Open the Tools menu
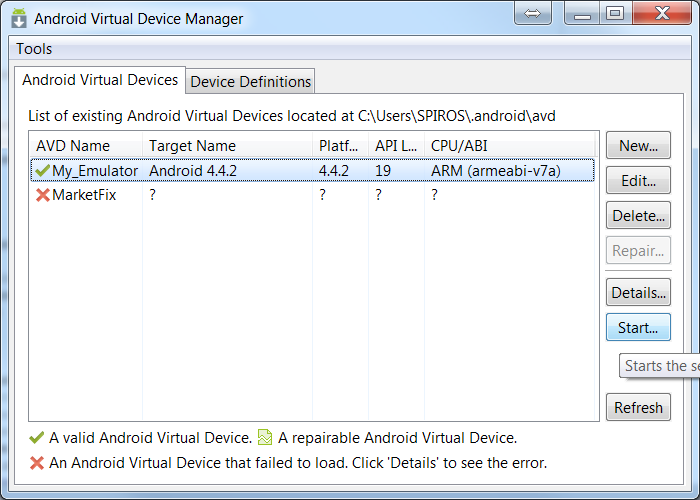 (34, 49)
